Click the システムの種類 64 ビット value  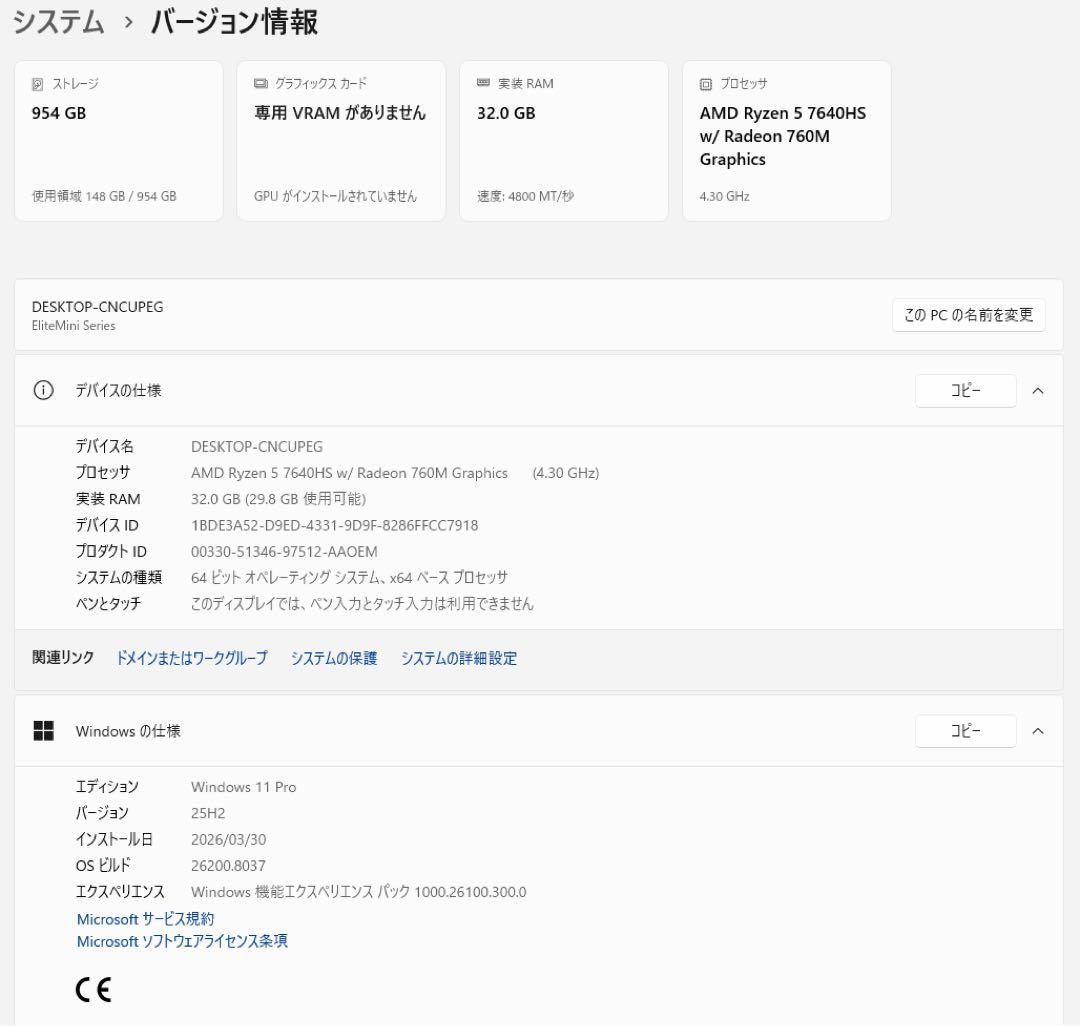click(x=349, y=577)
